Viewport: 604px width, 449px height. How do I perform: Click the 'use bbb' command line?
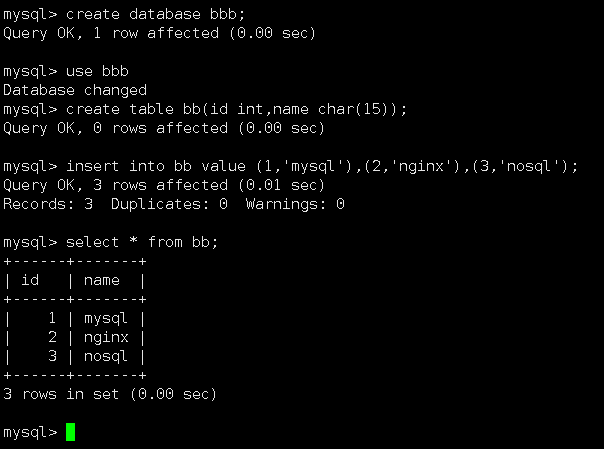[98, 71]
